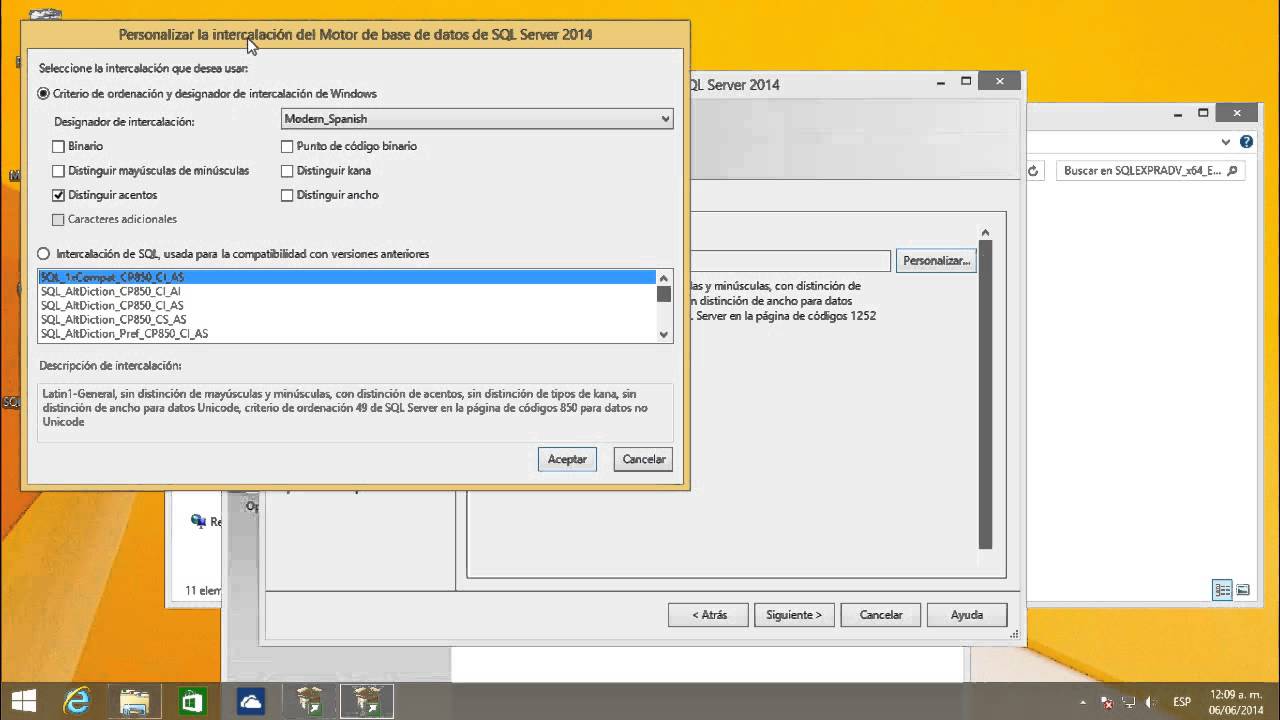Click the Caracteres adicionales checkbox
This screenshot has height=720, width=1280.
tap(58, 219)
